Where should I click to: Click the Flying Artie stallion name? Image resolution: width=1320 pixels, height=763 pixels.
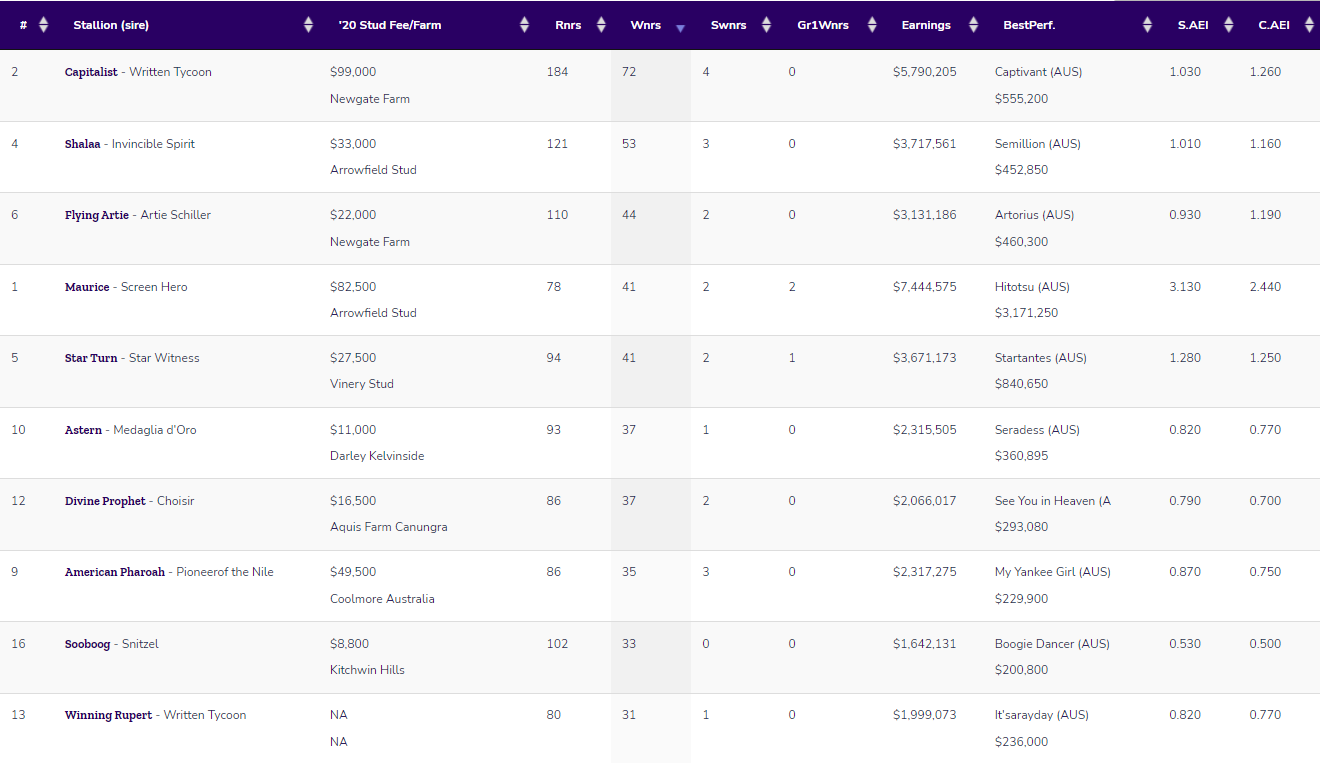click(x=97, y=215)
